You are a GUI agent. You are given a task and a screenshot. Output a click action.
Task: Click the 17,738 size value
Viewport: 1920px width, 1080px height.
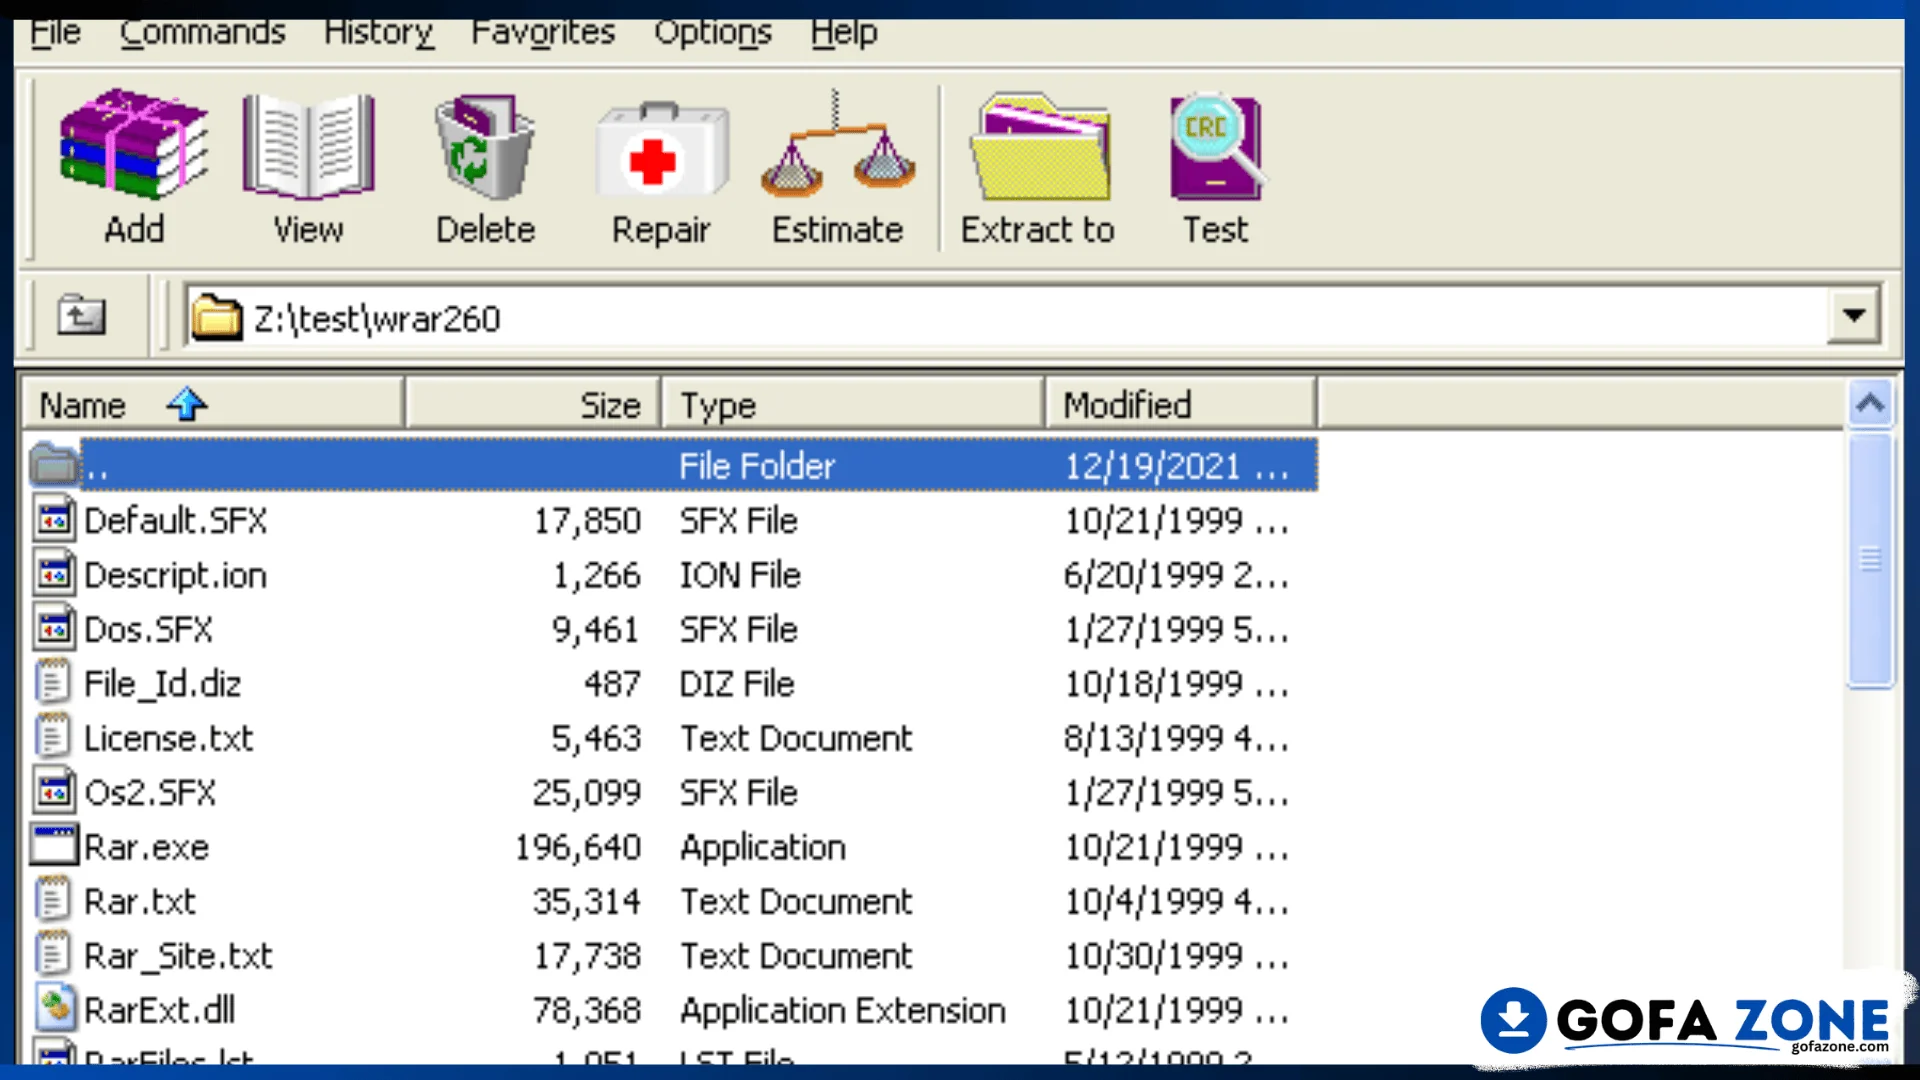tap(587, 956)
